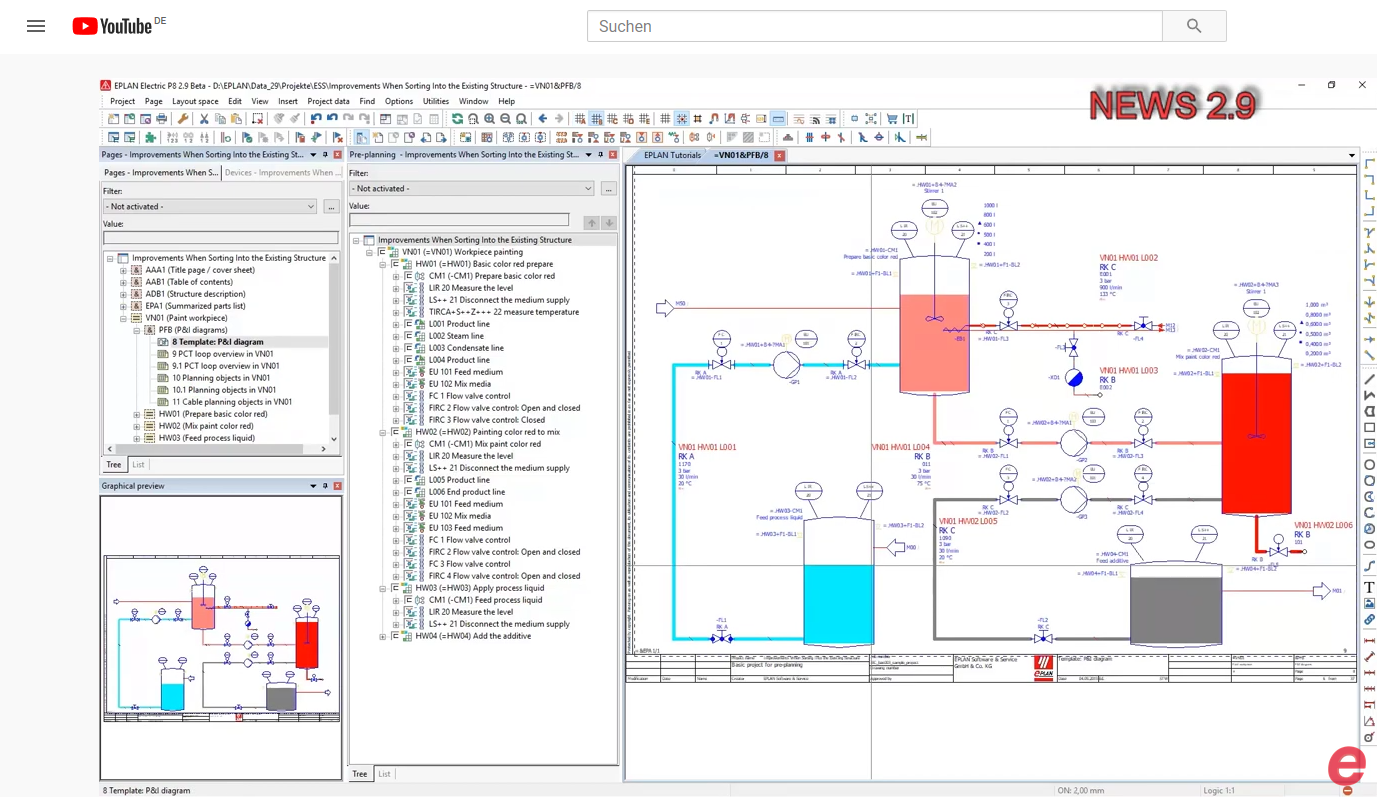Screen dimensions: 1377x797
Task: Expand HW01 (Prepare basic color red) in Pages
Action: coord(137,414)
